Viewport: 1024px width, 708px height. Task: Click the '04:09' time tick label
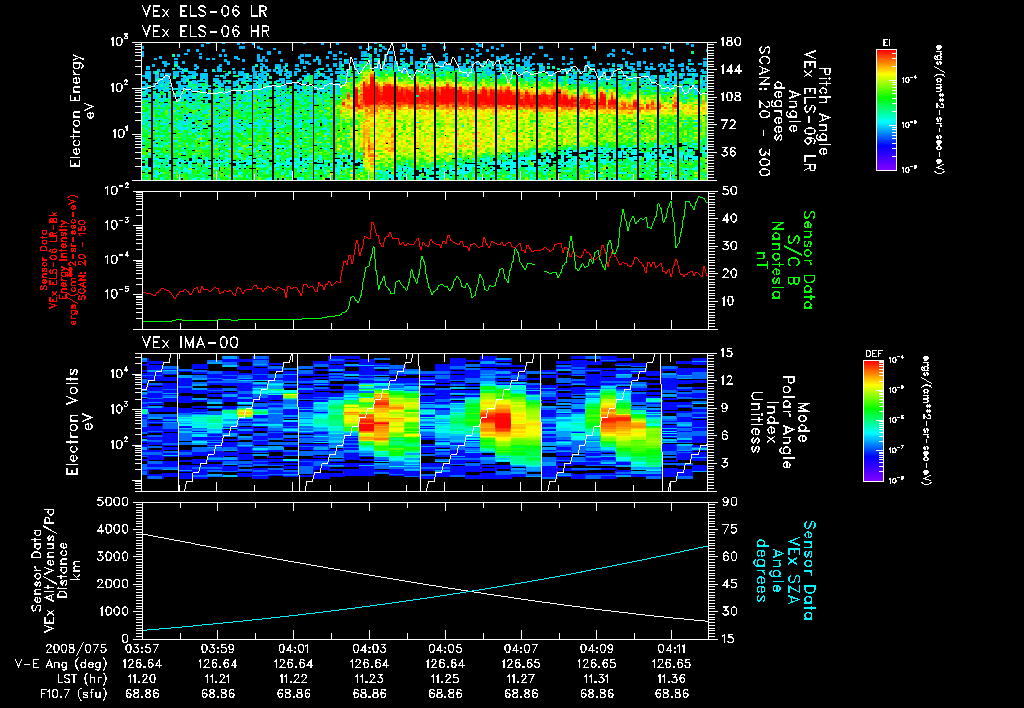596,649
